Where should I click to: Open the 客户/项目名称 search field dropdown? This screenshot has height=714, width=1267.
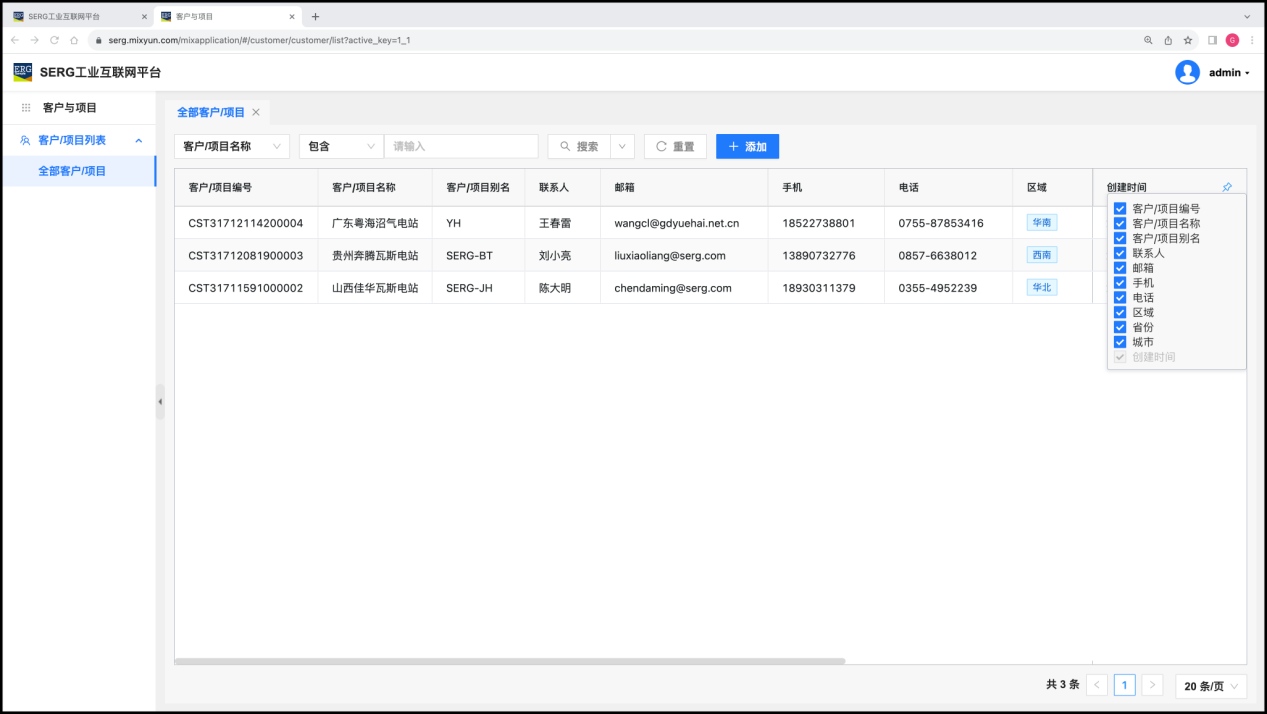click(x=231, y=146)
